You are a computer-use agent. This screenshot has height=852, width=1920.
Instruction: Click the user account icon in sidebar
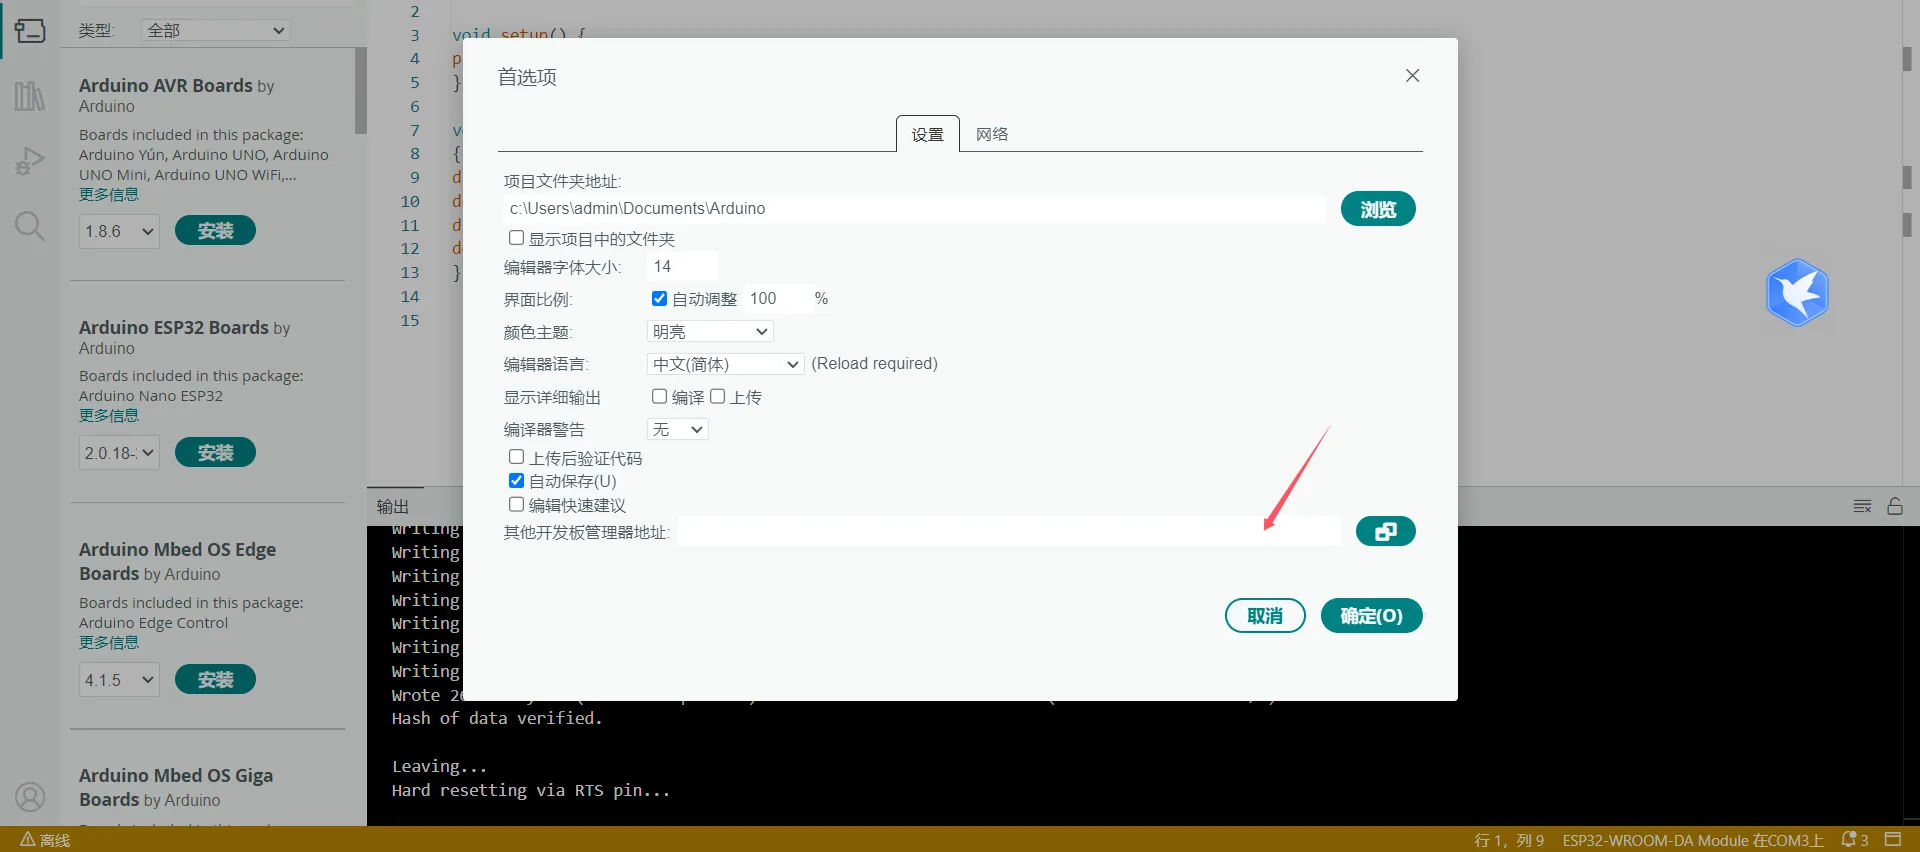point(30,797)
